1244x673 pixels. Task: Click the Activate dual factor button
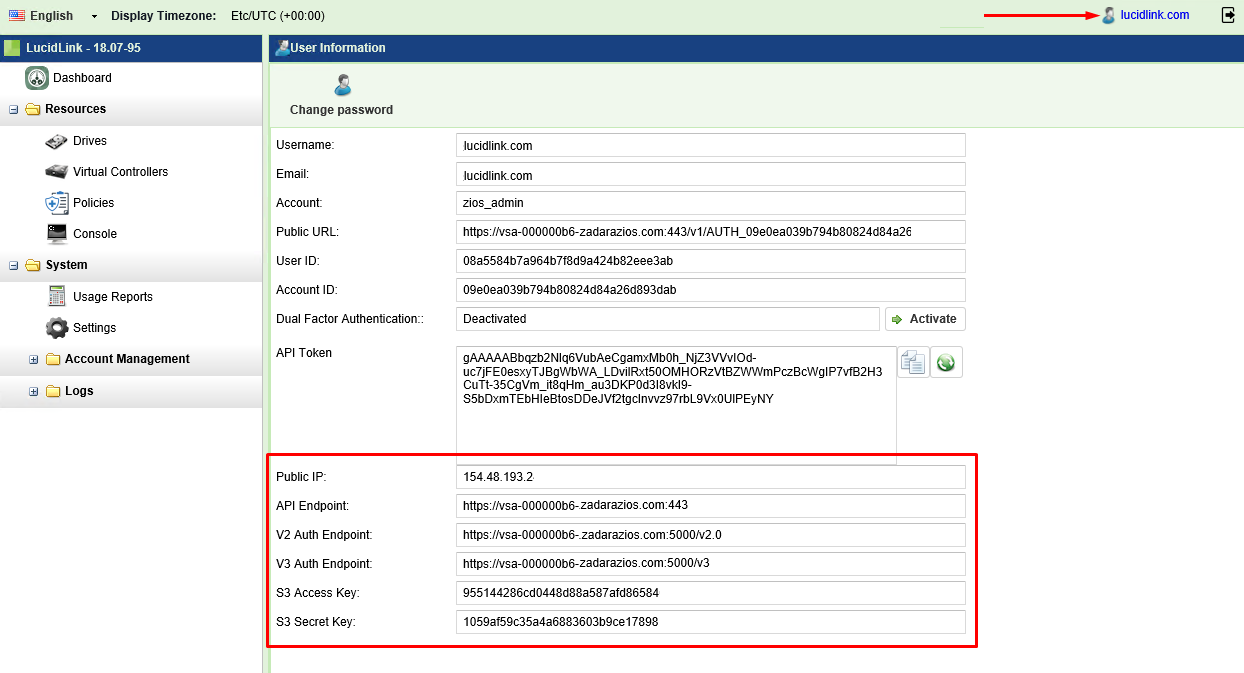[925, 319]
